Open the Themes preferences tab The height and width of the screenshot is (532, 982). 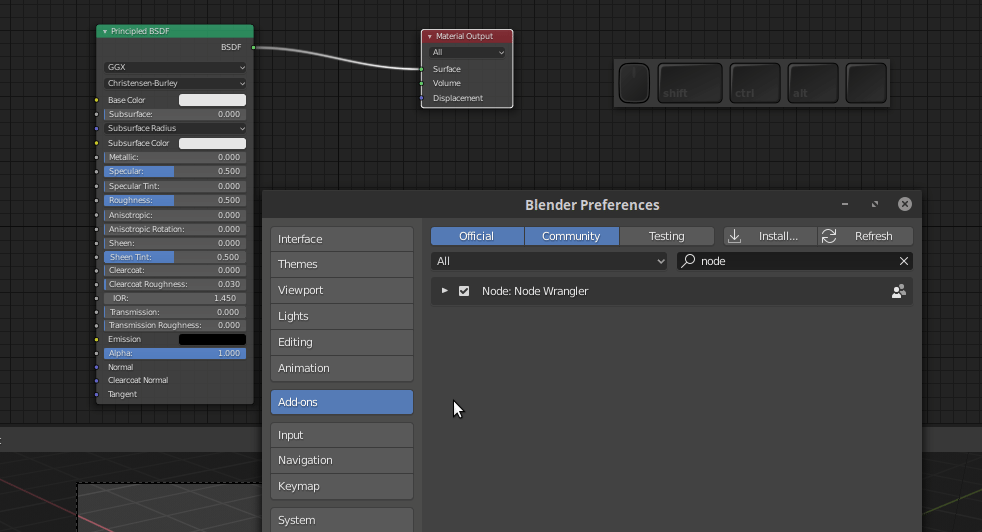(x=342, y=264)
